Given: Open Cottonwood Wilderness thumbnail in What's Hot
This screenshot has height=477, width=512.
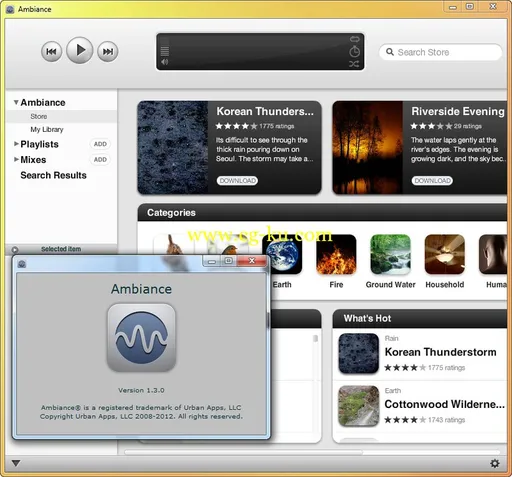Looking at the screenshot, I should [359, 406].
